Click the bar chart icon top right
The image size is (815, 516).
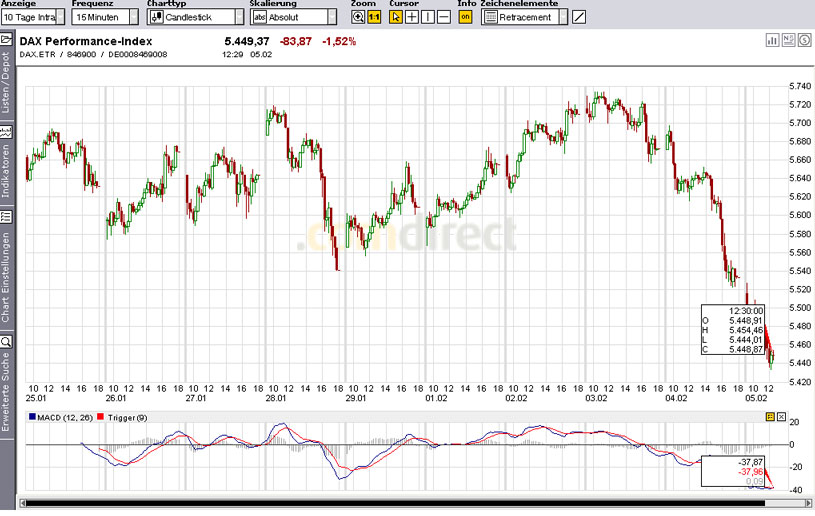[x=772, y=40]
